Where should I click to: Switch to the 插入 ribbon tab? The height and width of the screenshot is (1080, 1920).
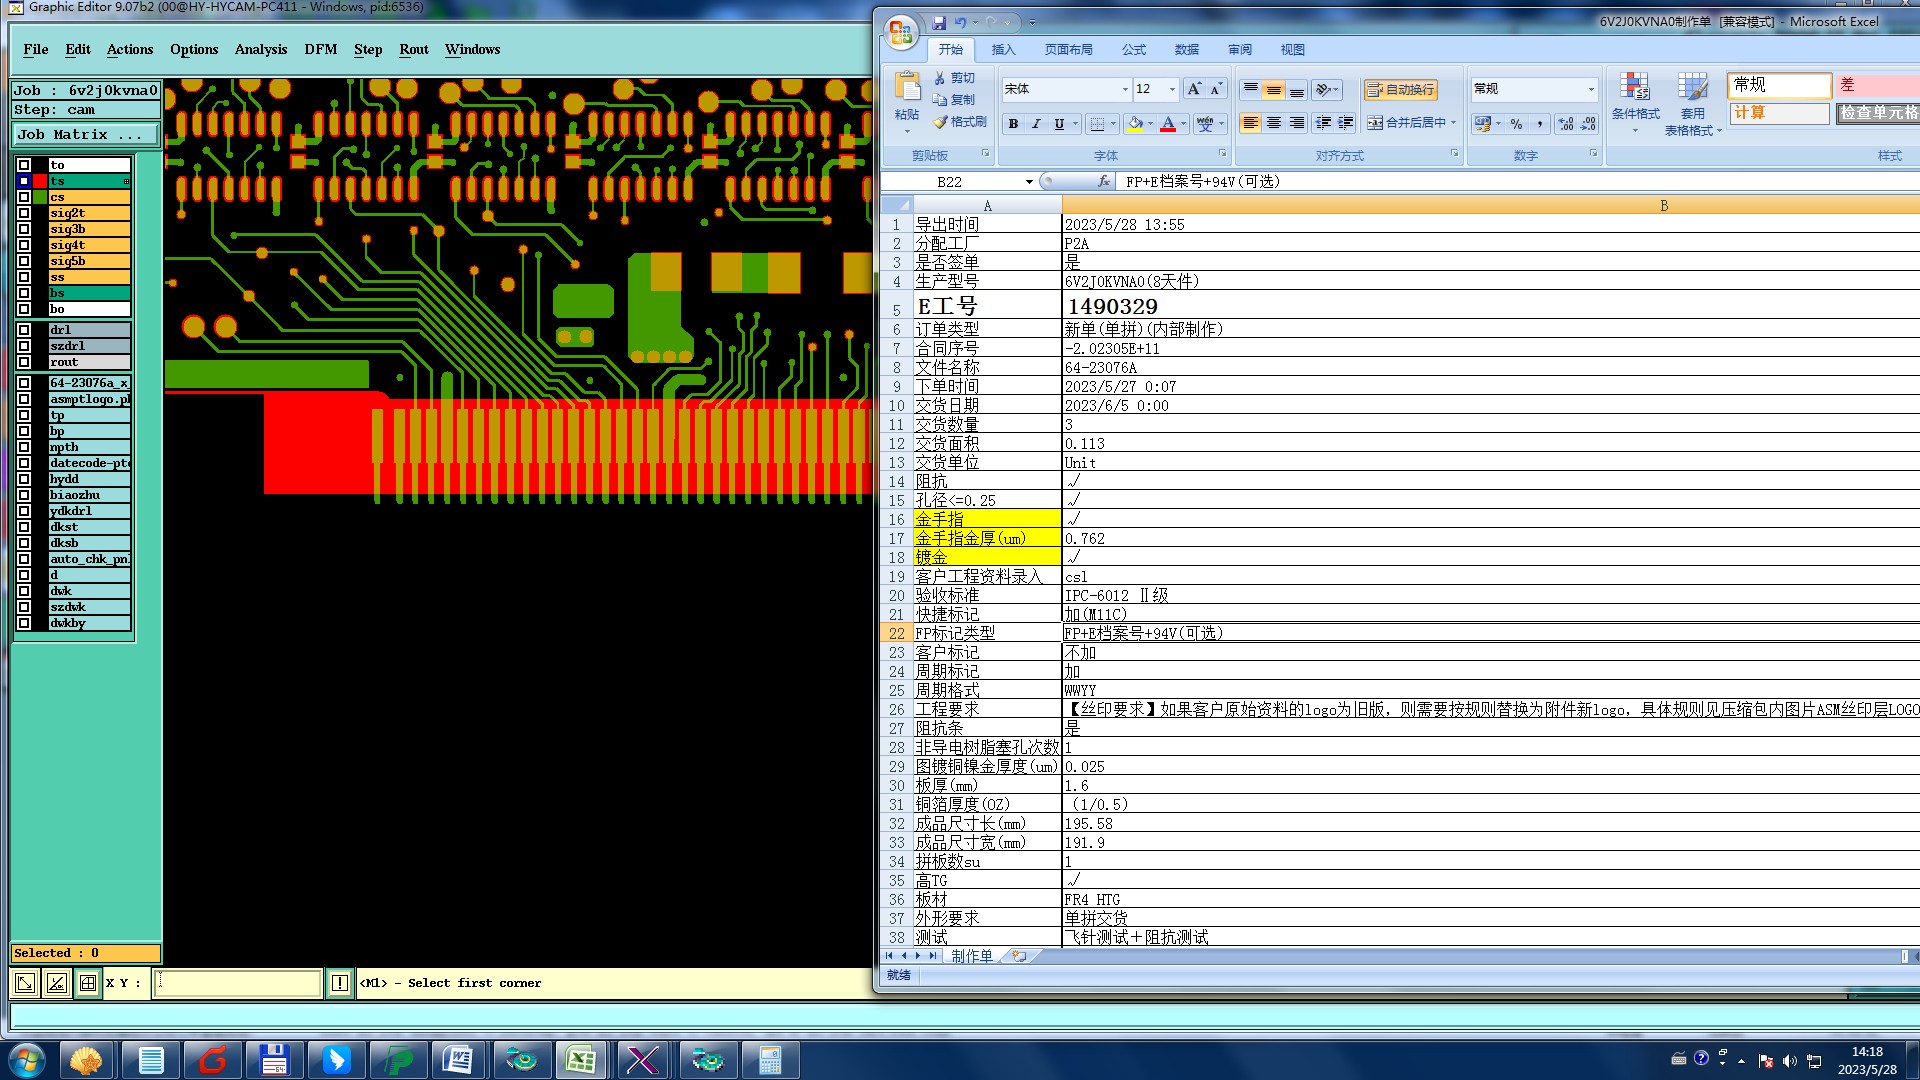pyautogui.click(x=1003, y=49)
